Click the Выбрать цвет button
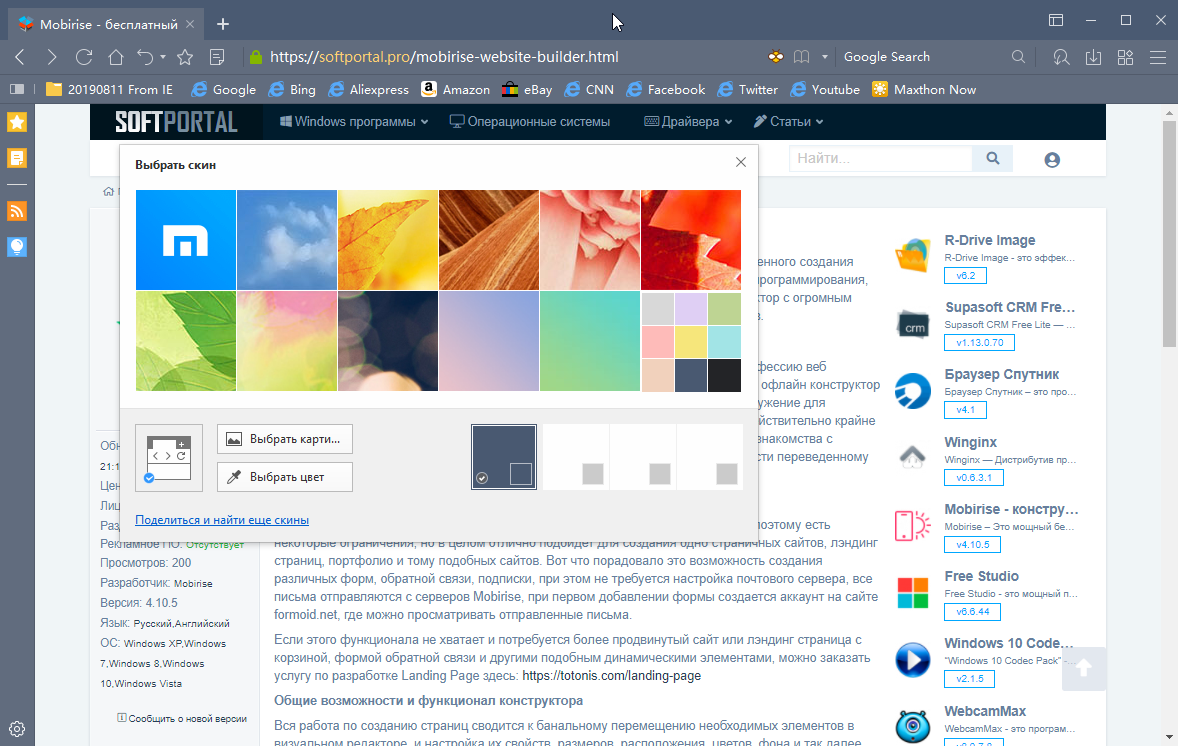The image size is (1178, 746). coord(285,477)
